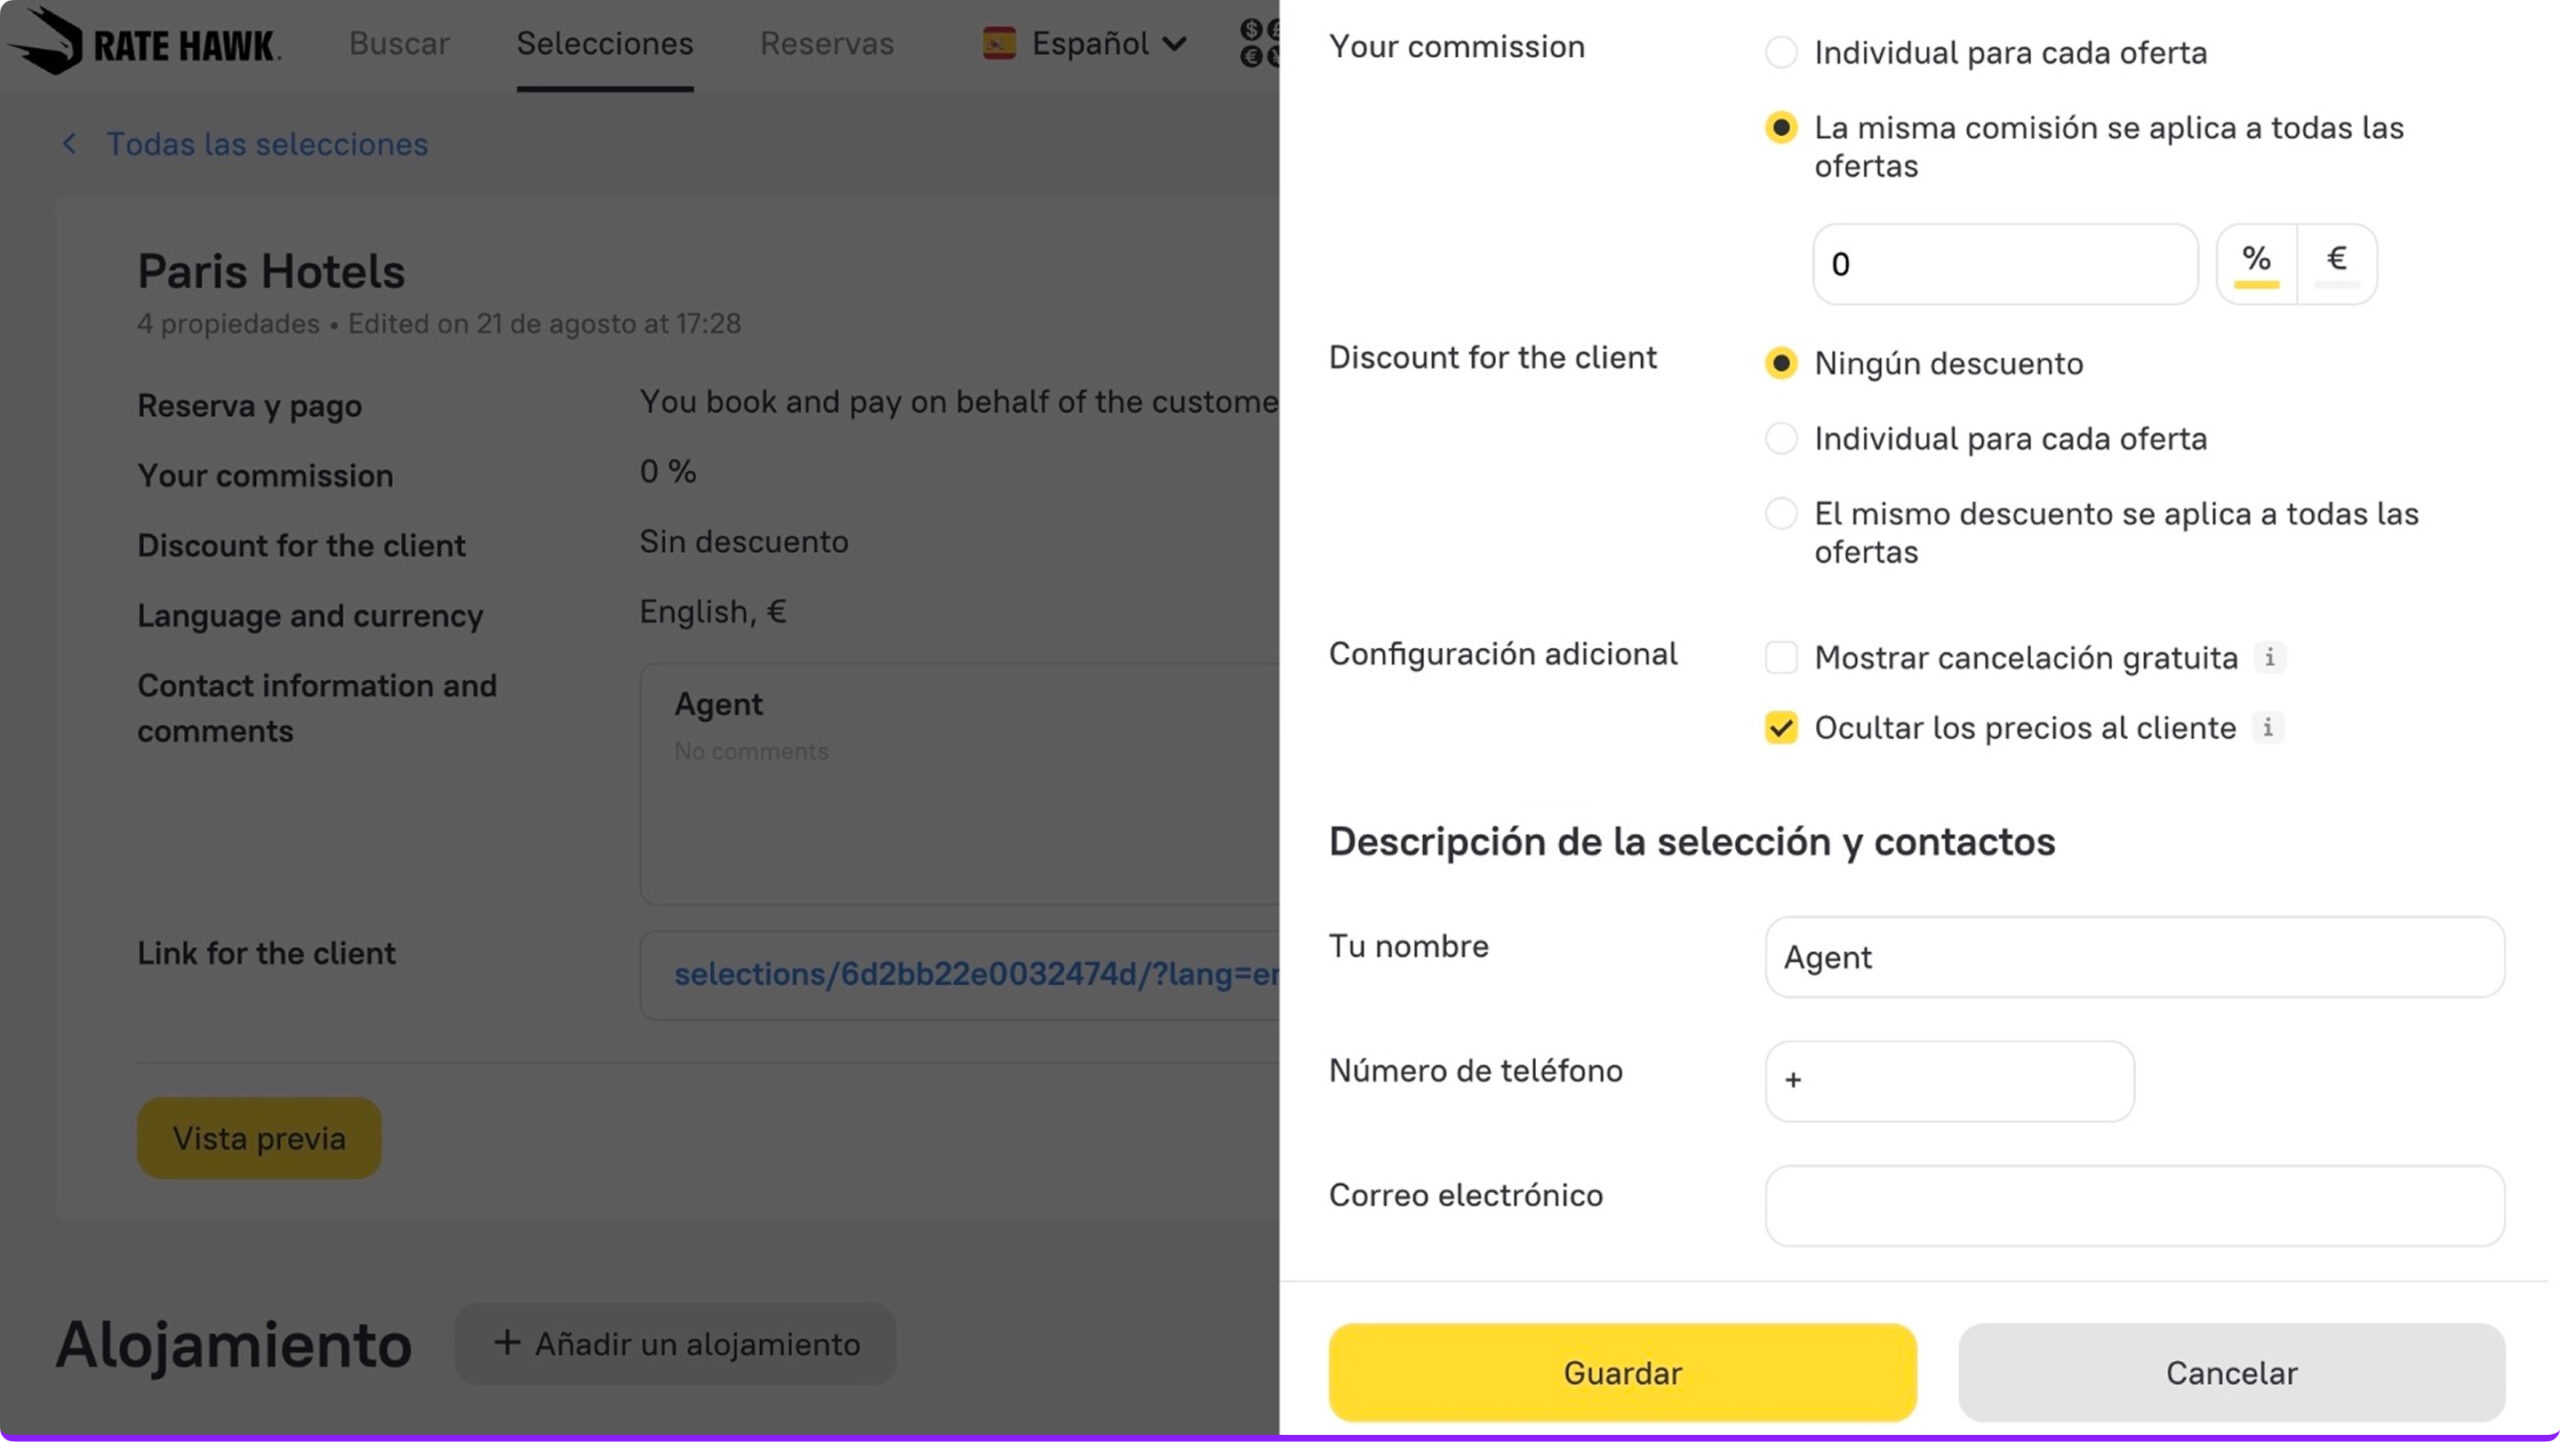The image size is (2560, 1442).
Task: Uncheck Ocultar los precios al cliente
Action: point(1781,728)
